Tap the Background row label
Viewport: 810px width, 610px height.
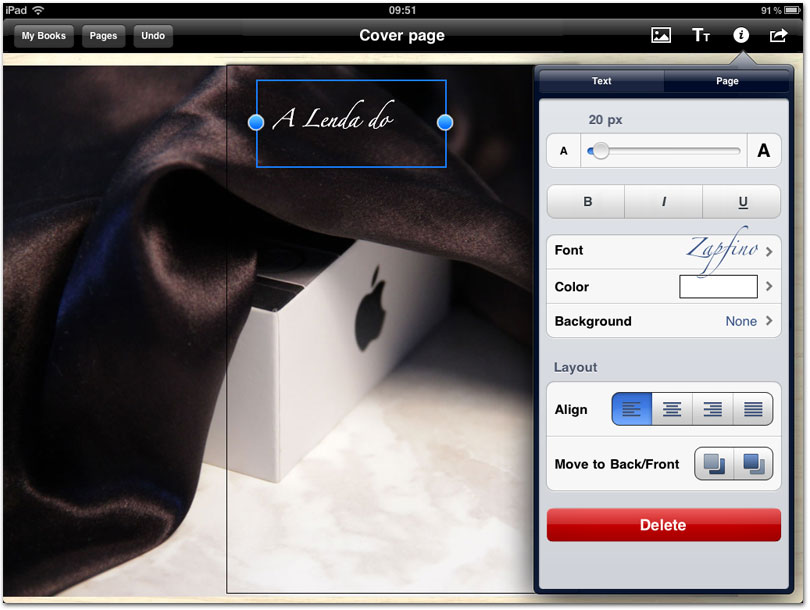pos(593,321)
